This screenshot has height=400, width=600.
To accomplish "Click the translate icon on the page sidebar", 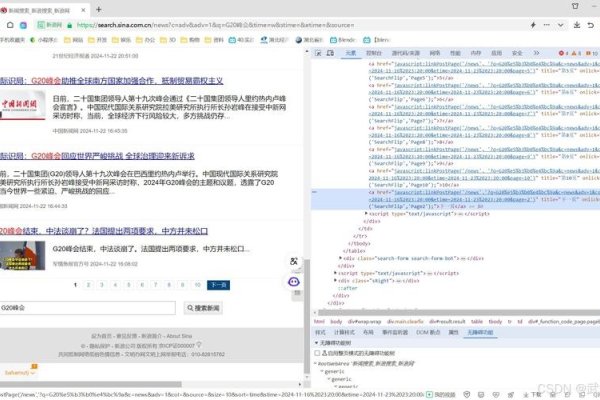I will [x=294, y=261].
